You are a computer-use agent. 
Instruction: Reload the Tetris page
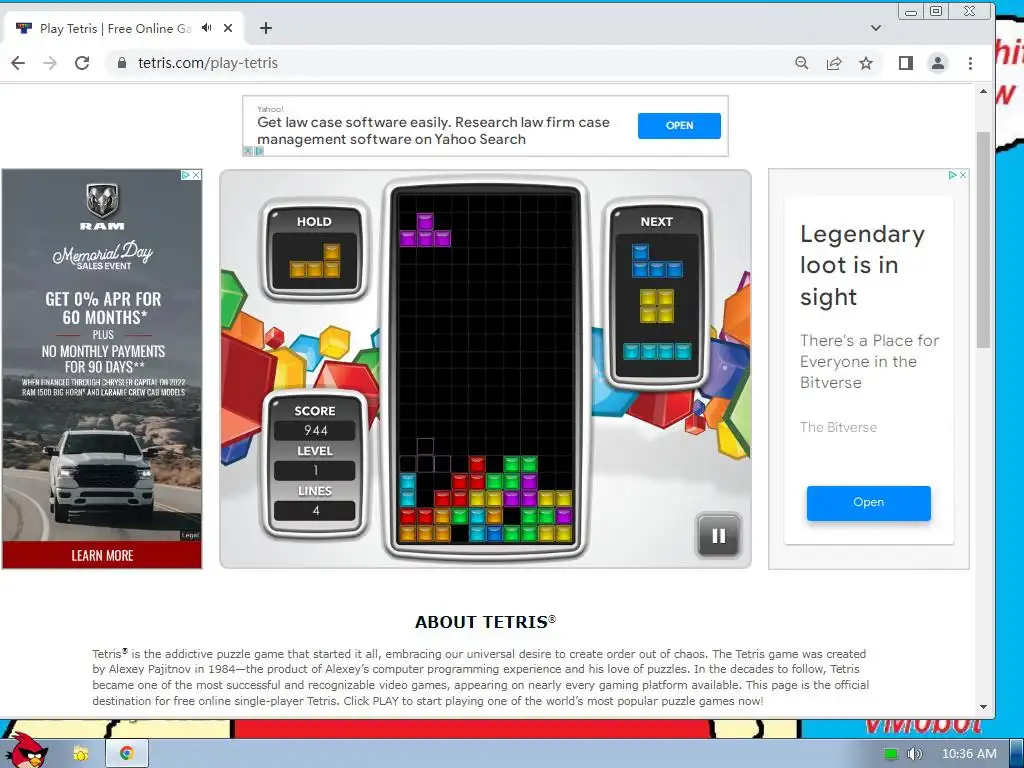pos(82,63)
